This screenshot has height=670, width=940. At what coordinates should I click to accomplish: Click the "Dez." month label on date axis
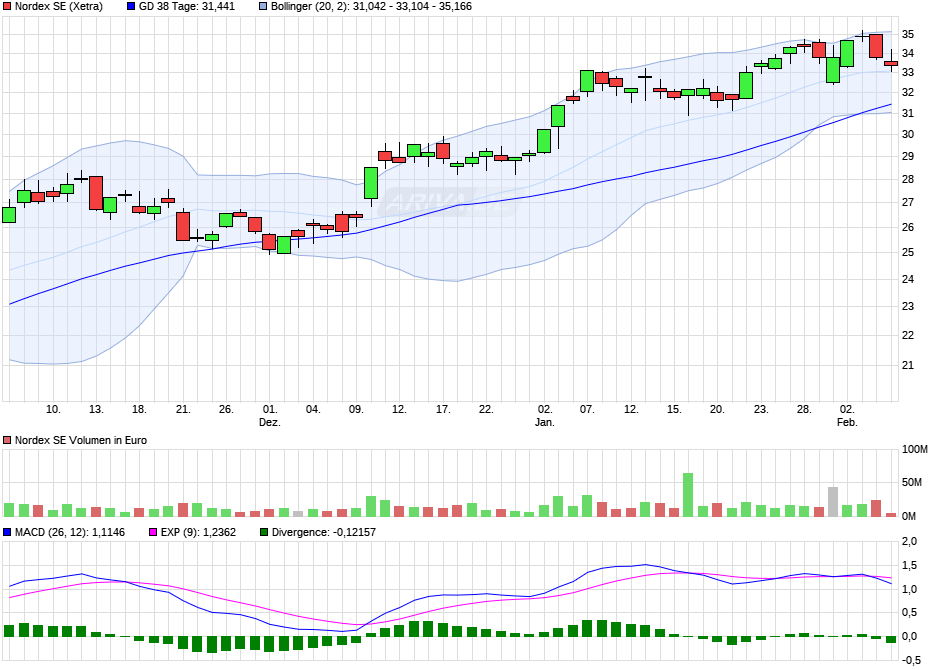pyautogui.click(x=270, y=422)
